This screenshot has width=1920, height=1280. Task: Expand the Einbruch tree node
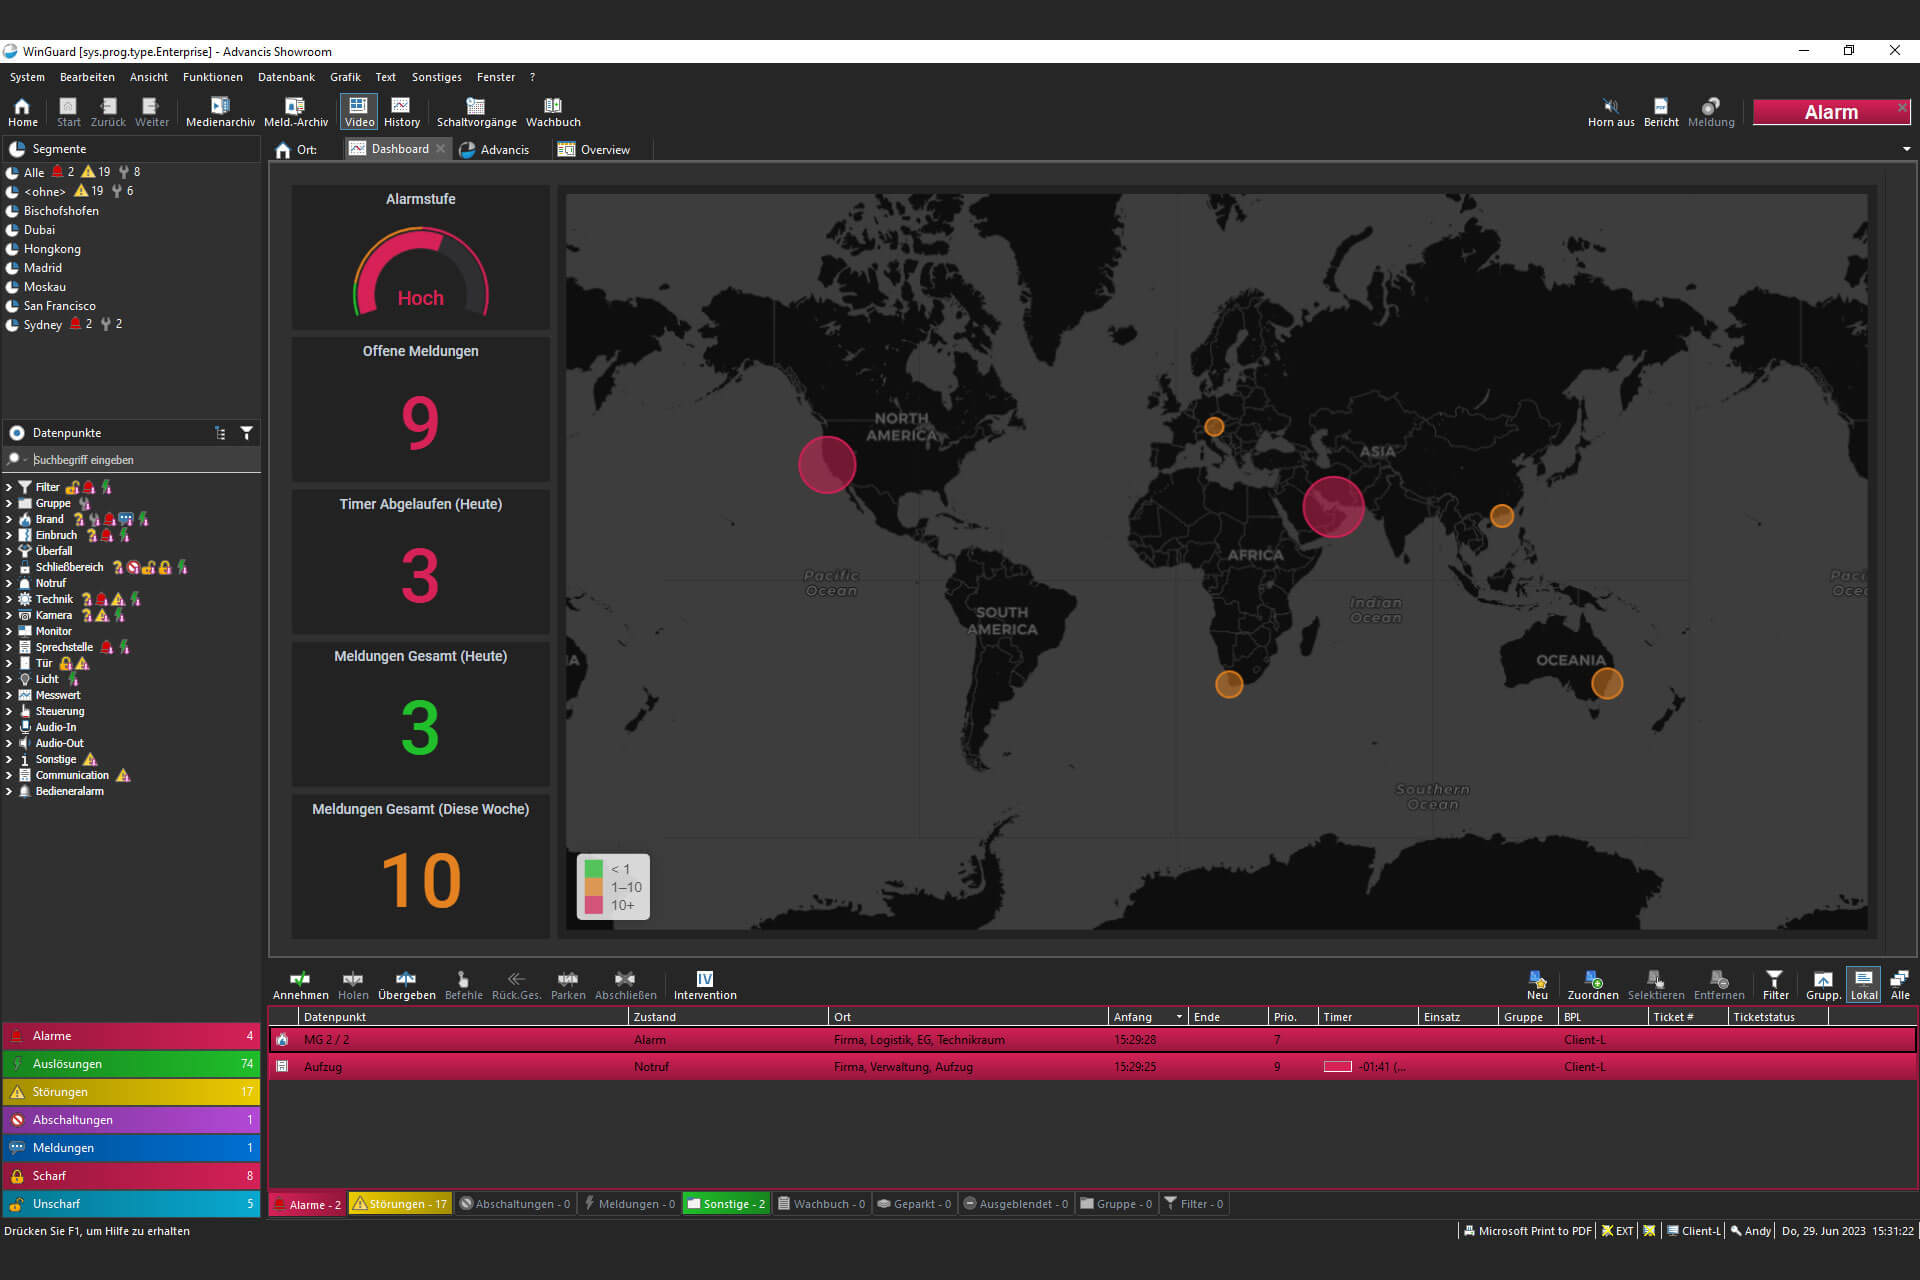[9, 535]
